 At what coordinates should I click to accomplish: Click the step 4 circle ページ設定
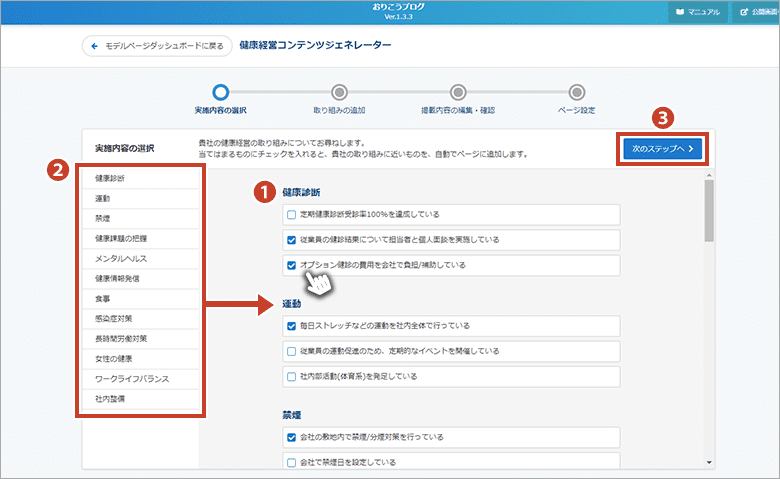tap(577, 92)
